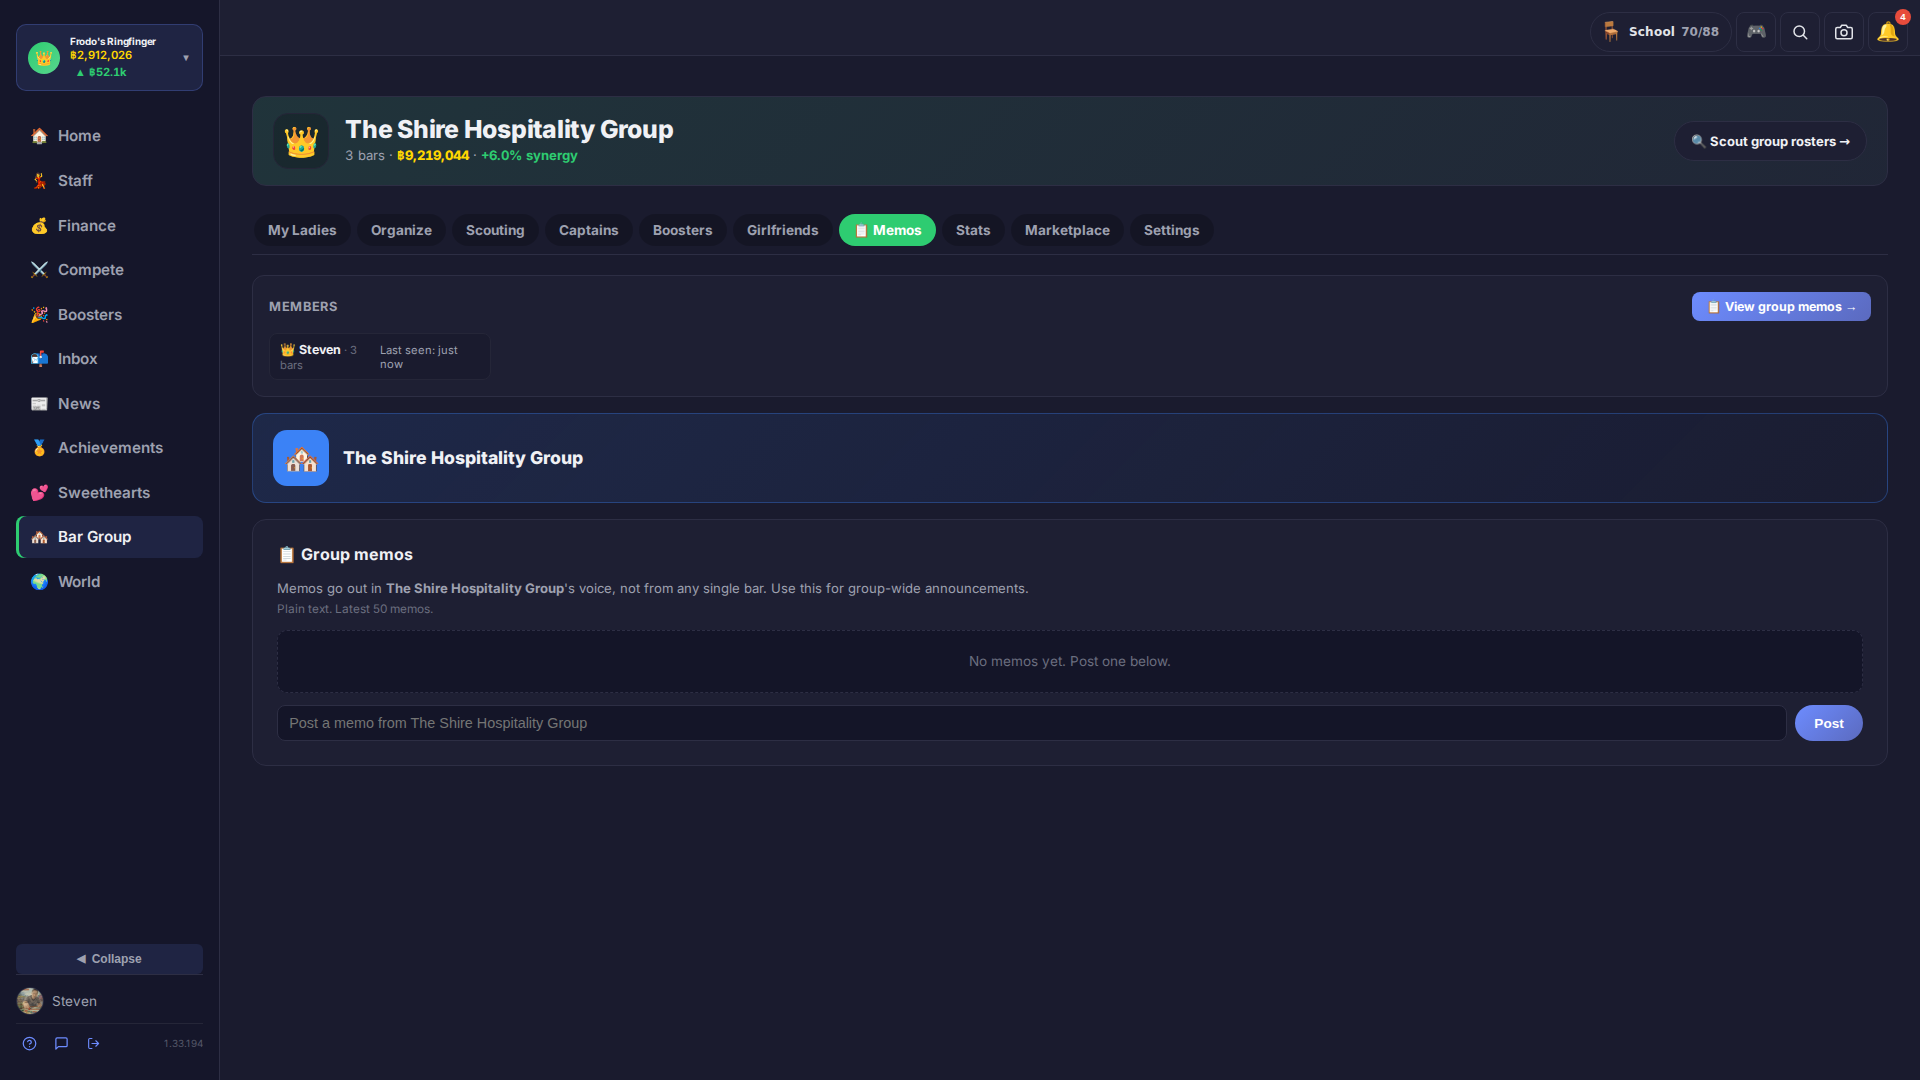Screen dimensions: 1920x1080
Task: Click the logout arrow icon
Action: pyautogui.click(x=94, y=1043)
